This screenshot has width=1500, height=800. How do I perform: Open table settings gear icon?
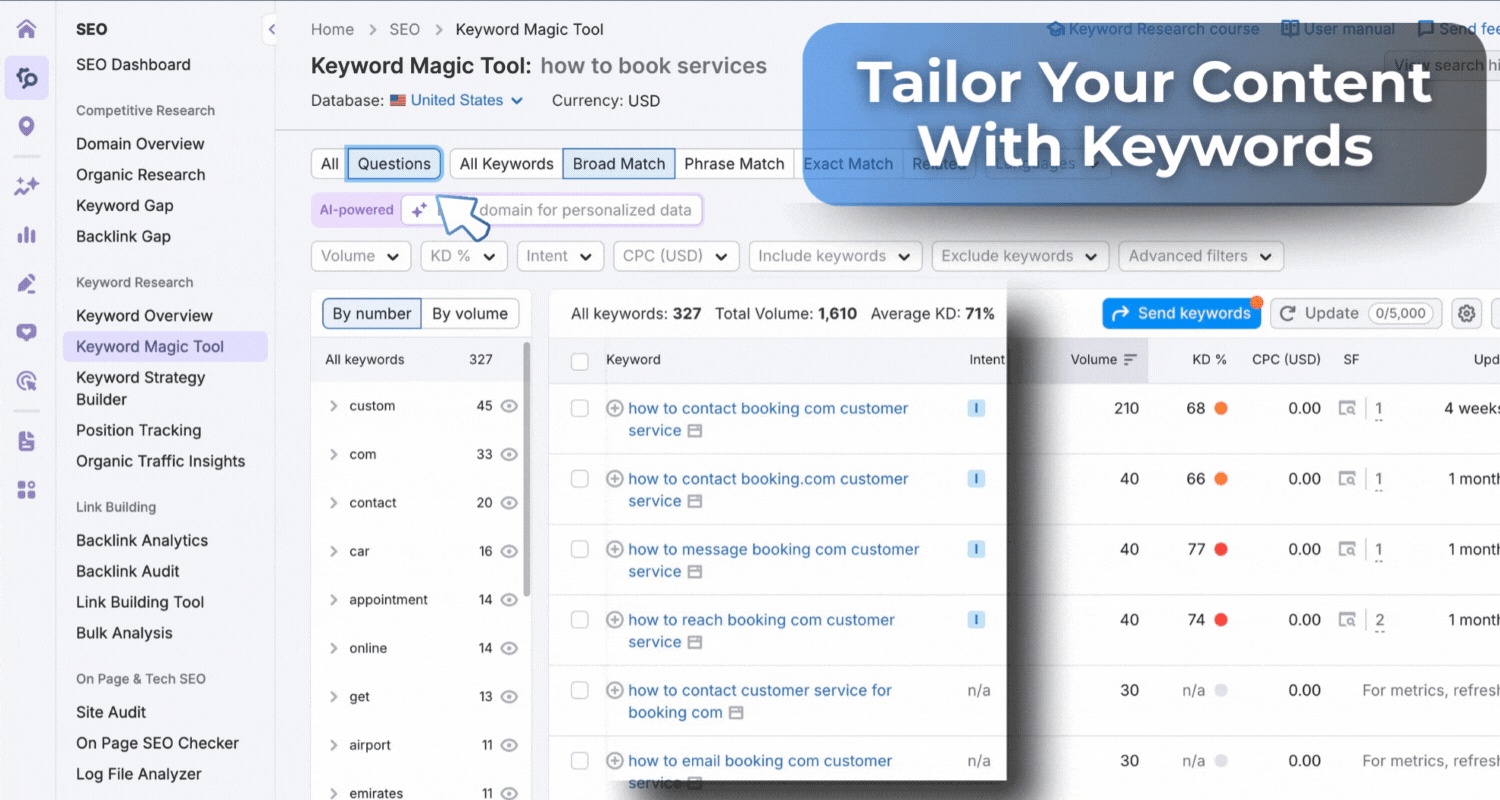(1467, 313)
